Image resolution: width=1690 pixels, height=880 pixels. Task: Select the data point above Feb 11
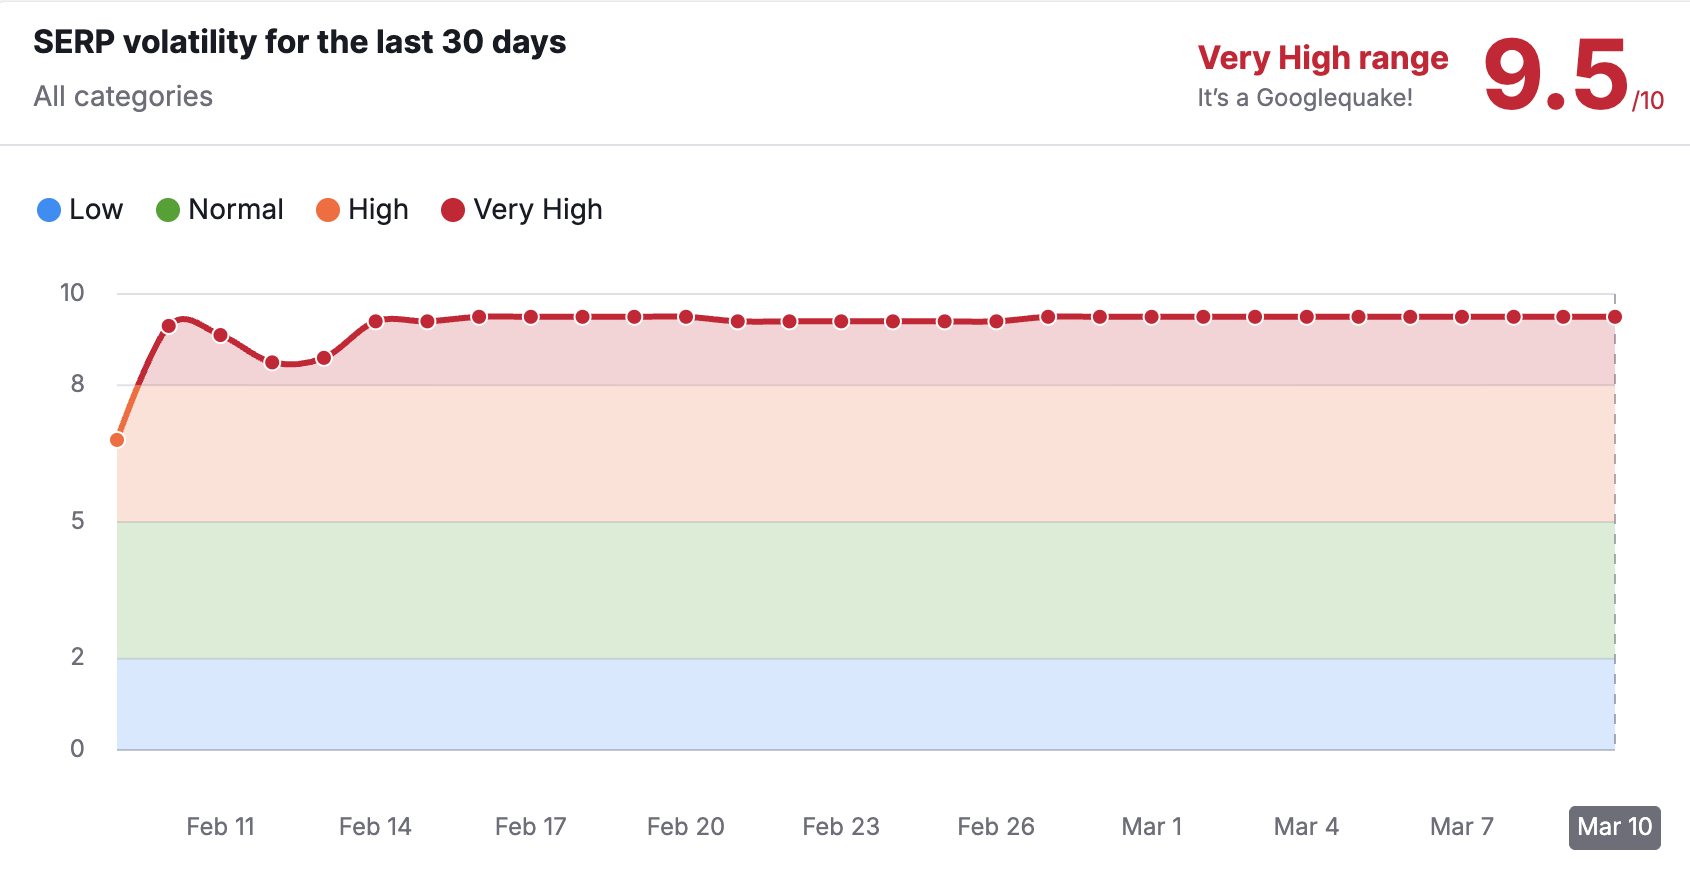click(221, 335)
